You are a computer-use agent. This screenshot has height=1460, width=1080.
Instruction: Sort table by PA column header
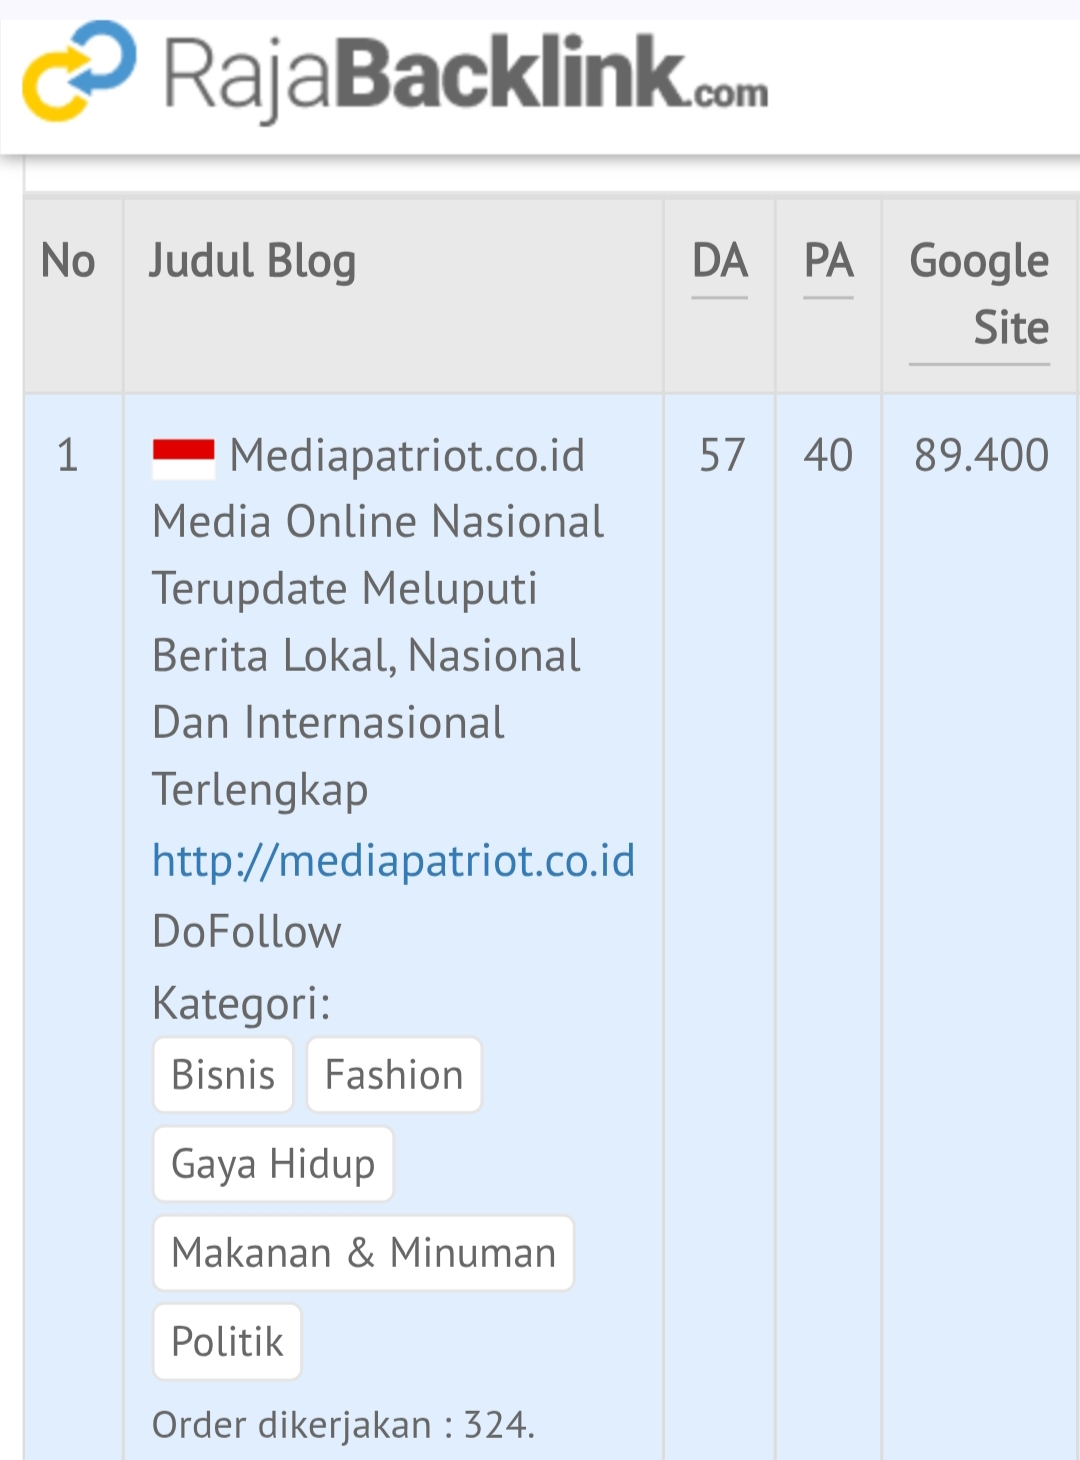click(829, 262)
